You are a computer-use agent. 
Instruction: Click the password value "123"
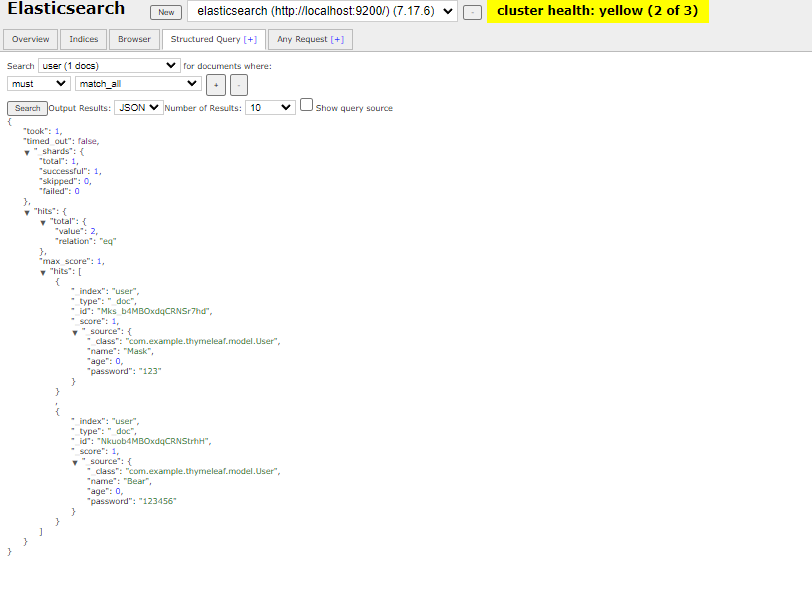150,371
